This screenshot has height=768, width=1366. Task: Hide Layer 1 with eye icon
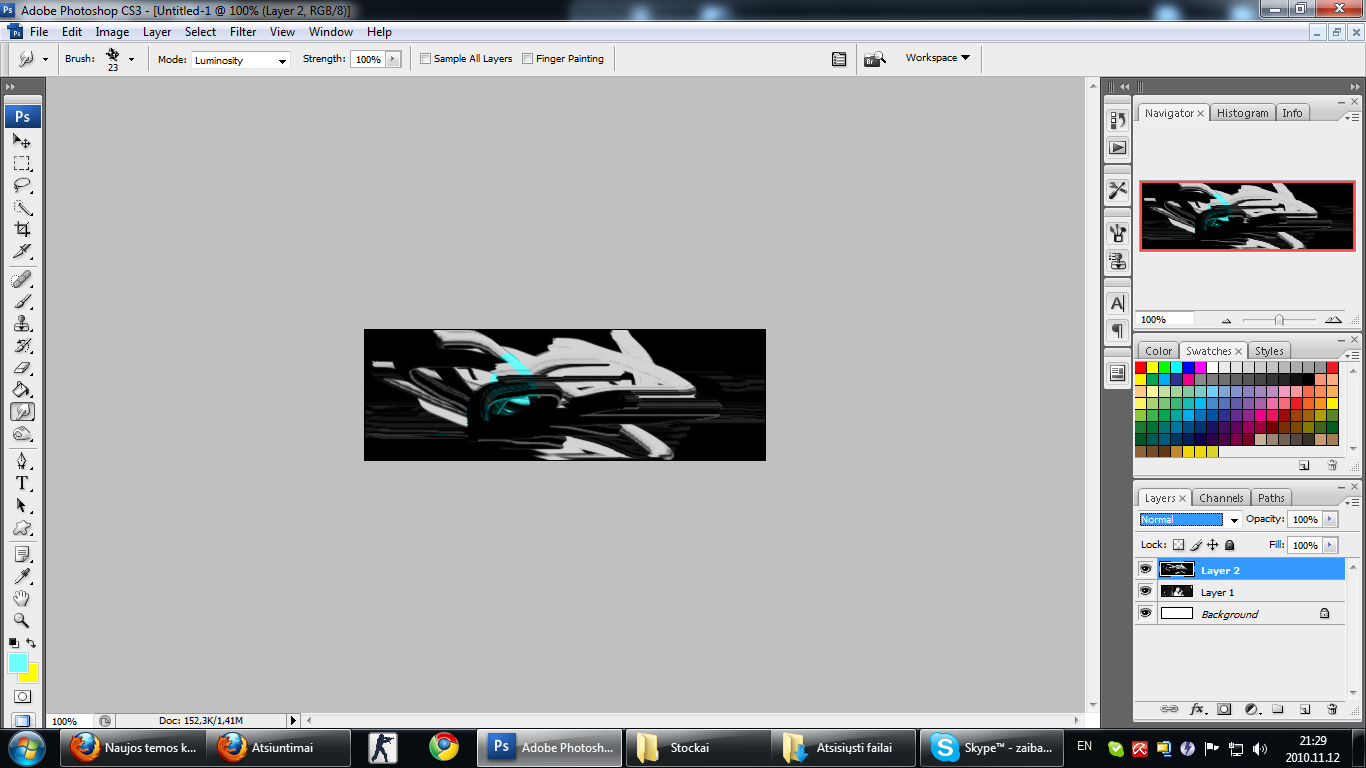(x=1145, y=591)
